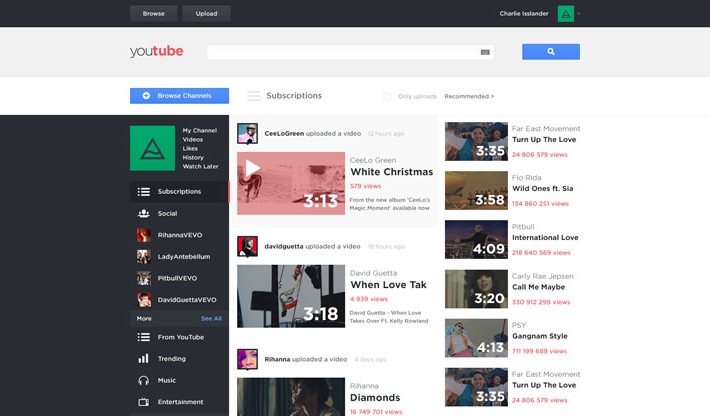Select the RihannaVEVO channel in sidebar

pos(179,235)
